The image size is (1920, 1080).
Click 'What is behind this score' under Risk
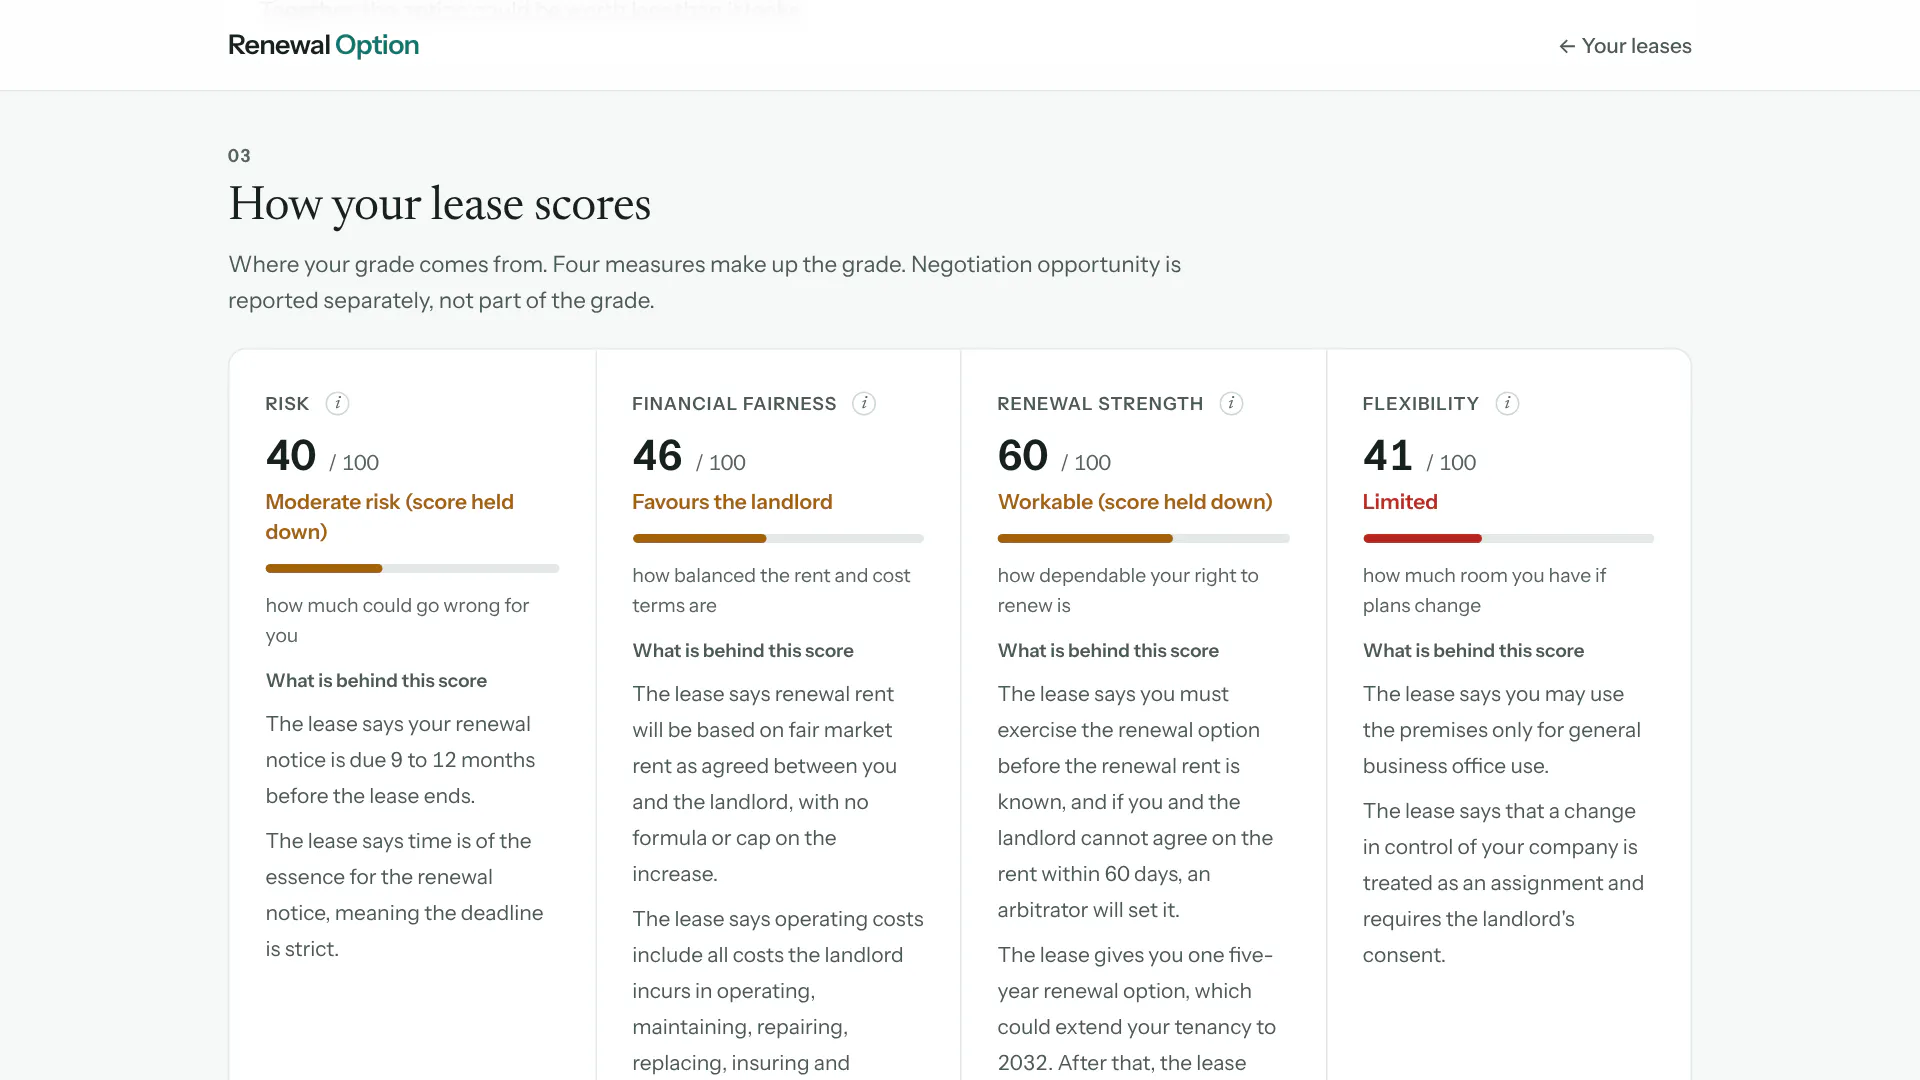[x=376, y=680]
